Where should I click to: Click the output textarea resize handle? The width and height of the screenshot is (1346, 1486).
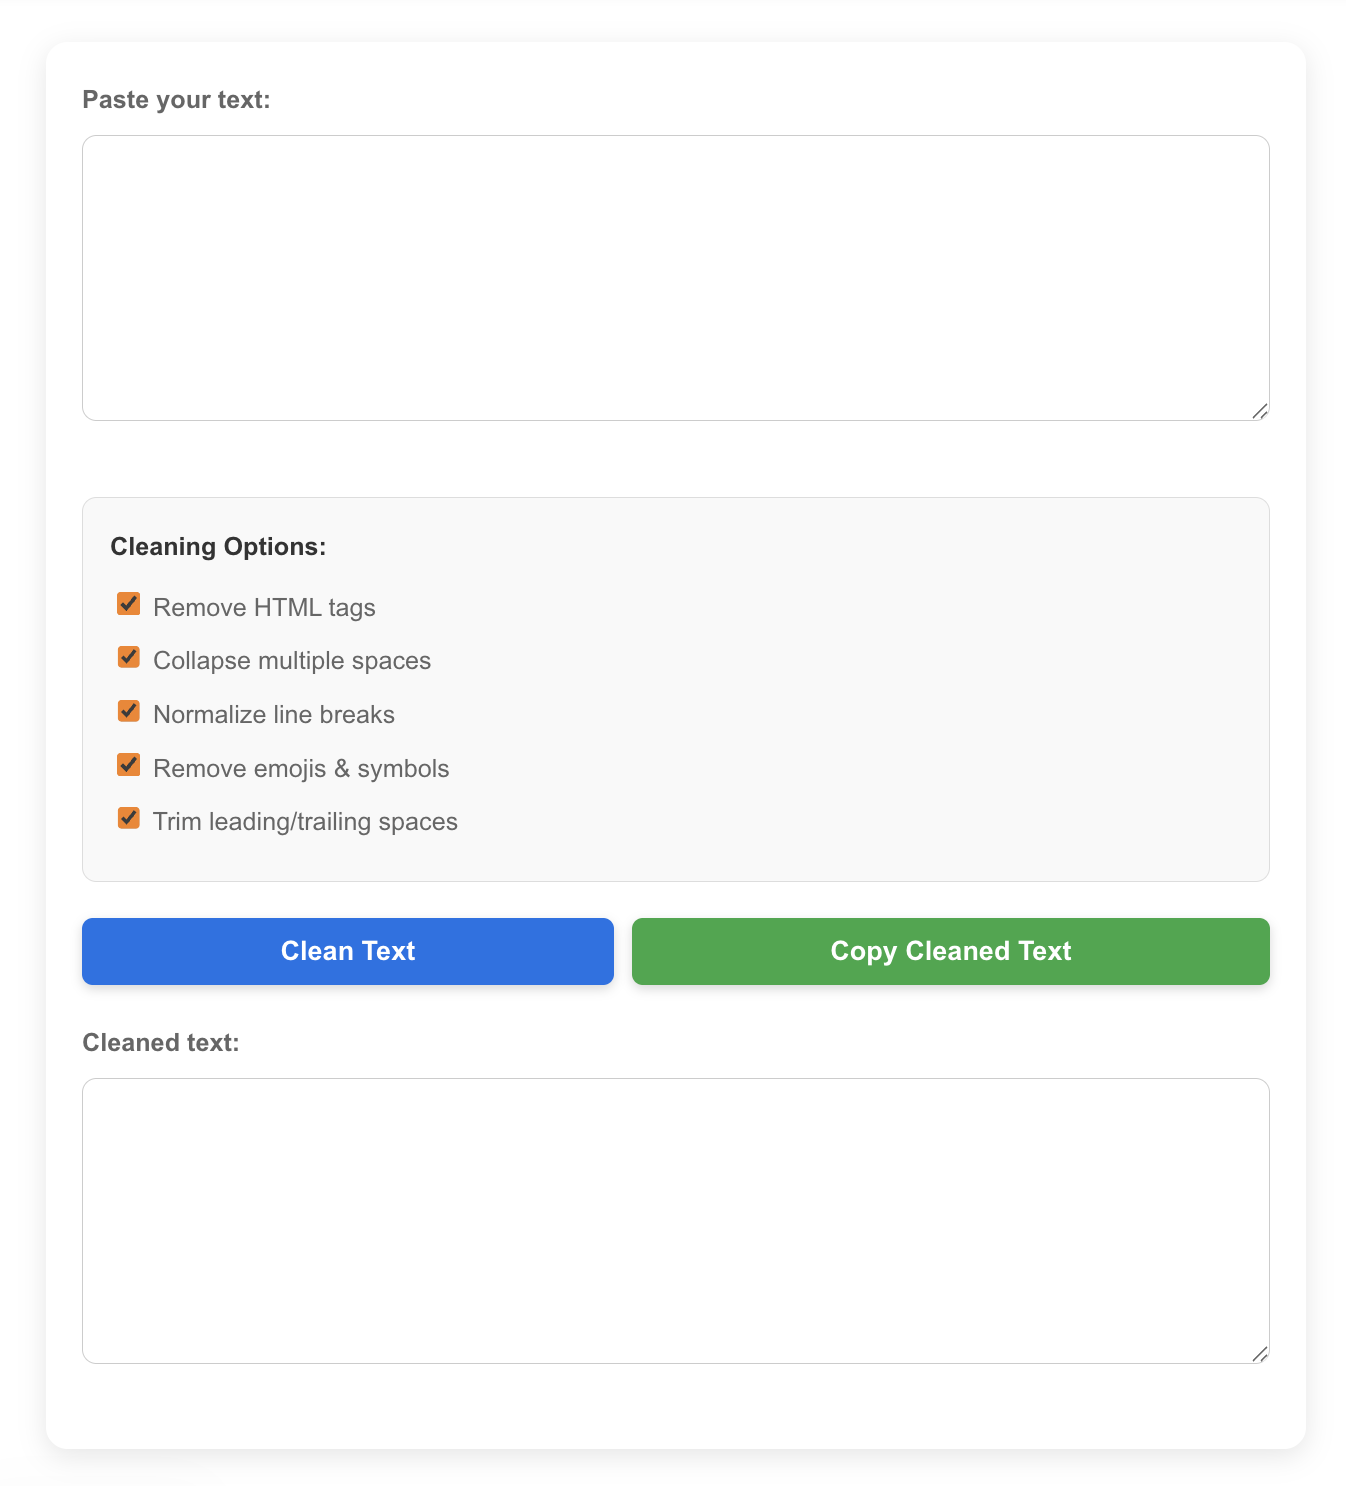[x=1261, y=1353]
